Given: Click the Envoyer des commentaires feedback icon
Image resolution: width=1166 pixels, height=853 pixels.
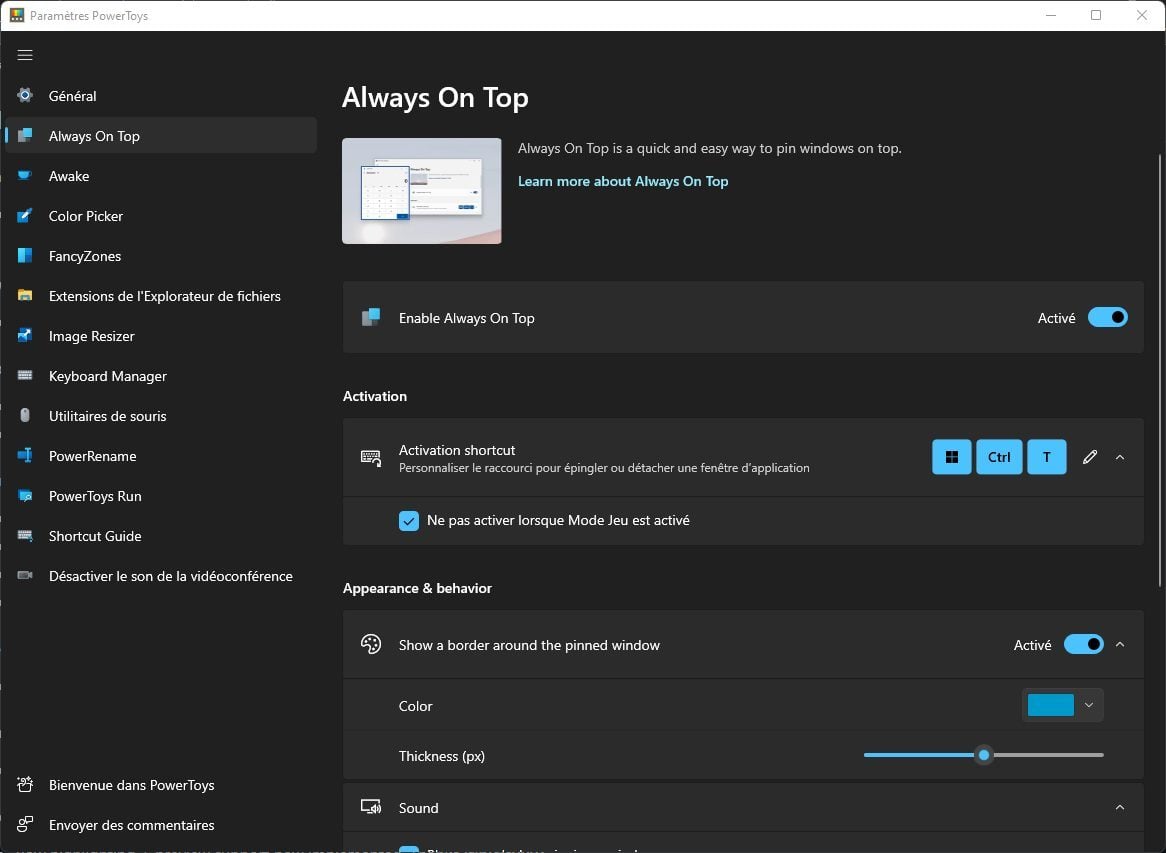Looking at the screenshot, I should [x=25, y=825].
